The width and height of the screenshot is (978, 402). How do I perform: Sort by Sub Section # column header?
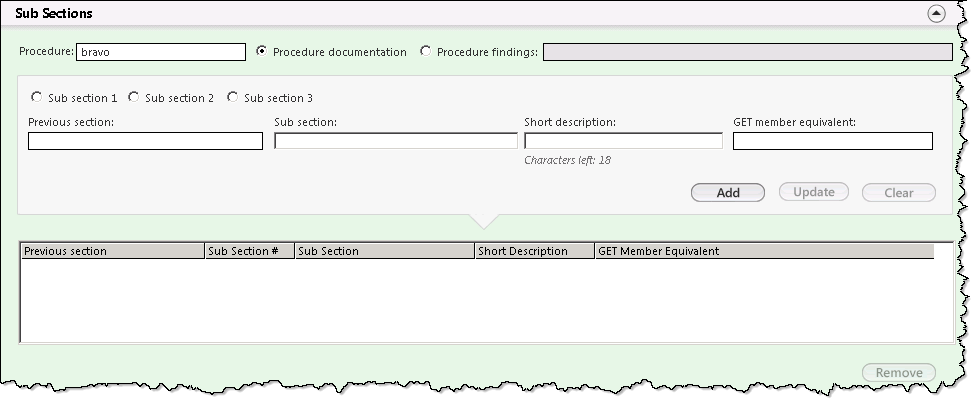[x=249, y=251]
